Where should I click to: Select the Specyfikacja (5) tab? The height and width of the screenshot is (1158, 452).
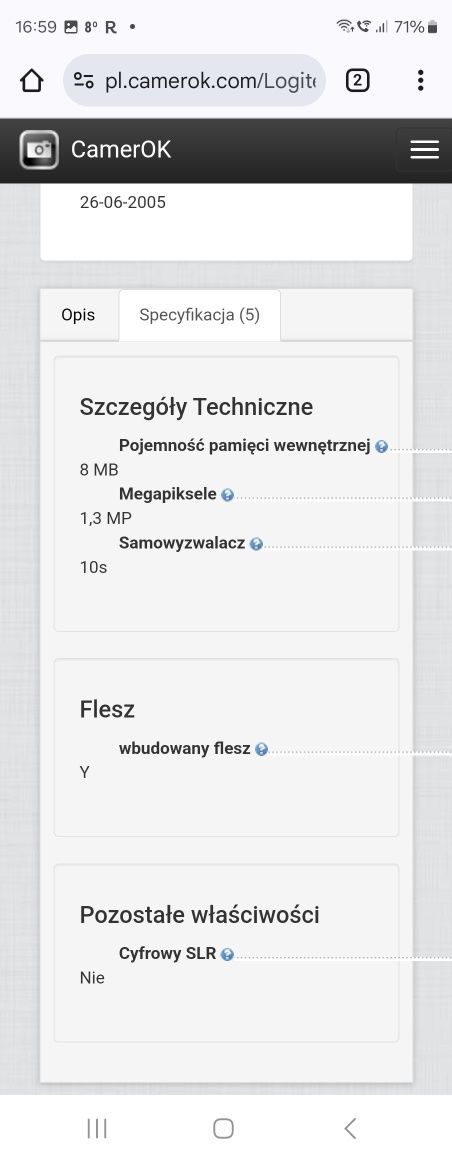tap(199, 315)
